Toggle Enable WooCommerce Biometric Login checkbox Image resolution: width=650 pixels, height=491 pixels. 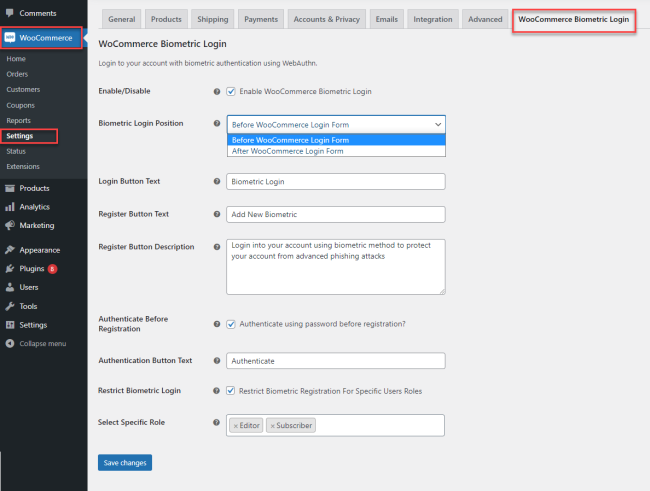[x=231, y=91]
